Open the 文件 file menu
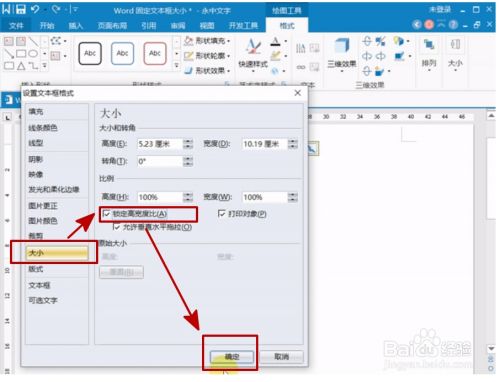This screenshot has width=500, height=382. (x=16, y=26)
